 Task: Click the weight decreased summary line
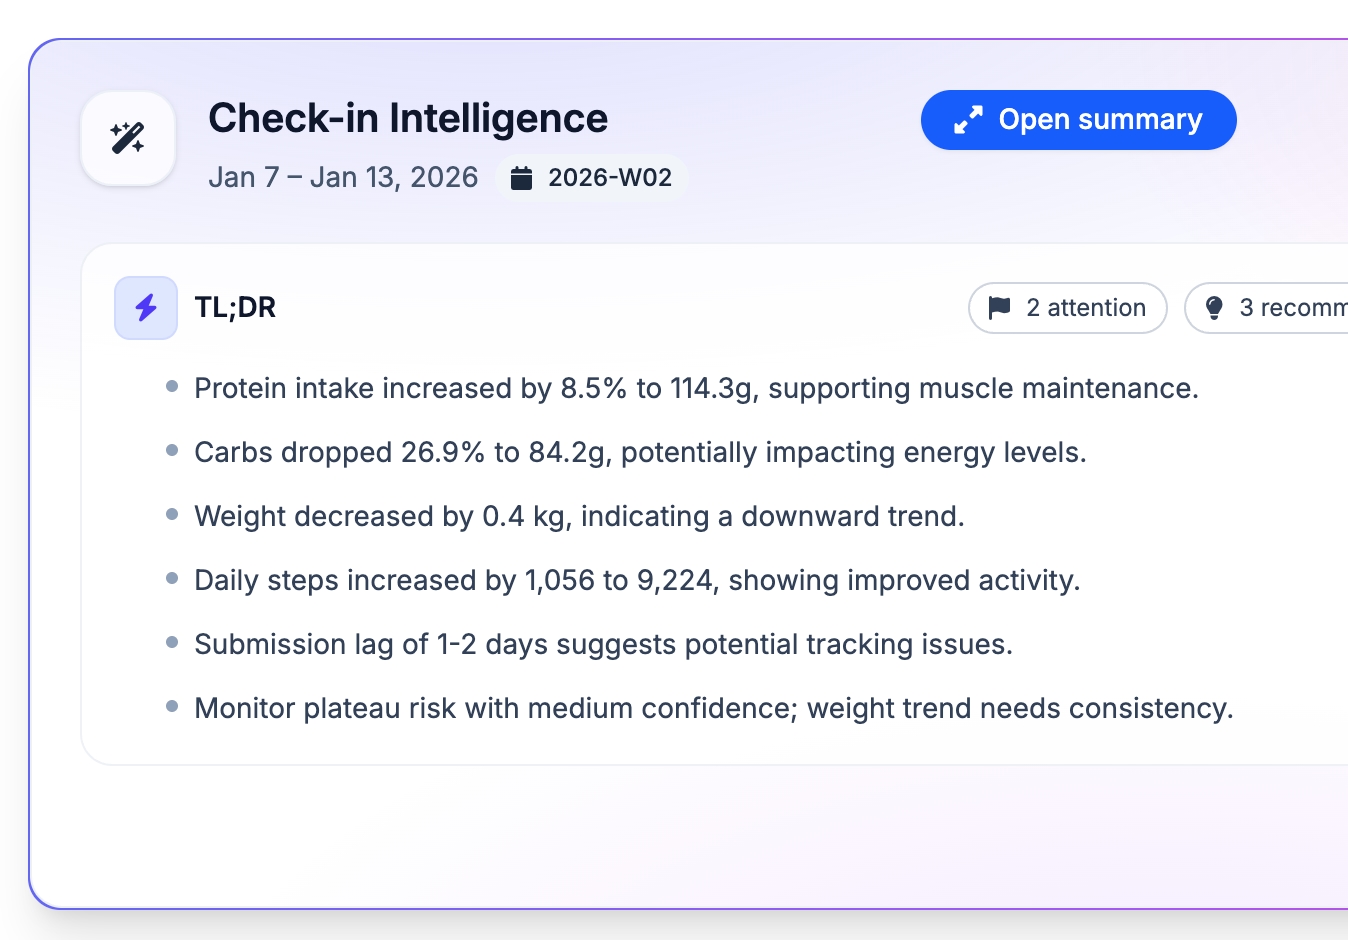[579, 516]
